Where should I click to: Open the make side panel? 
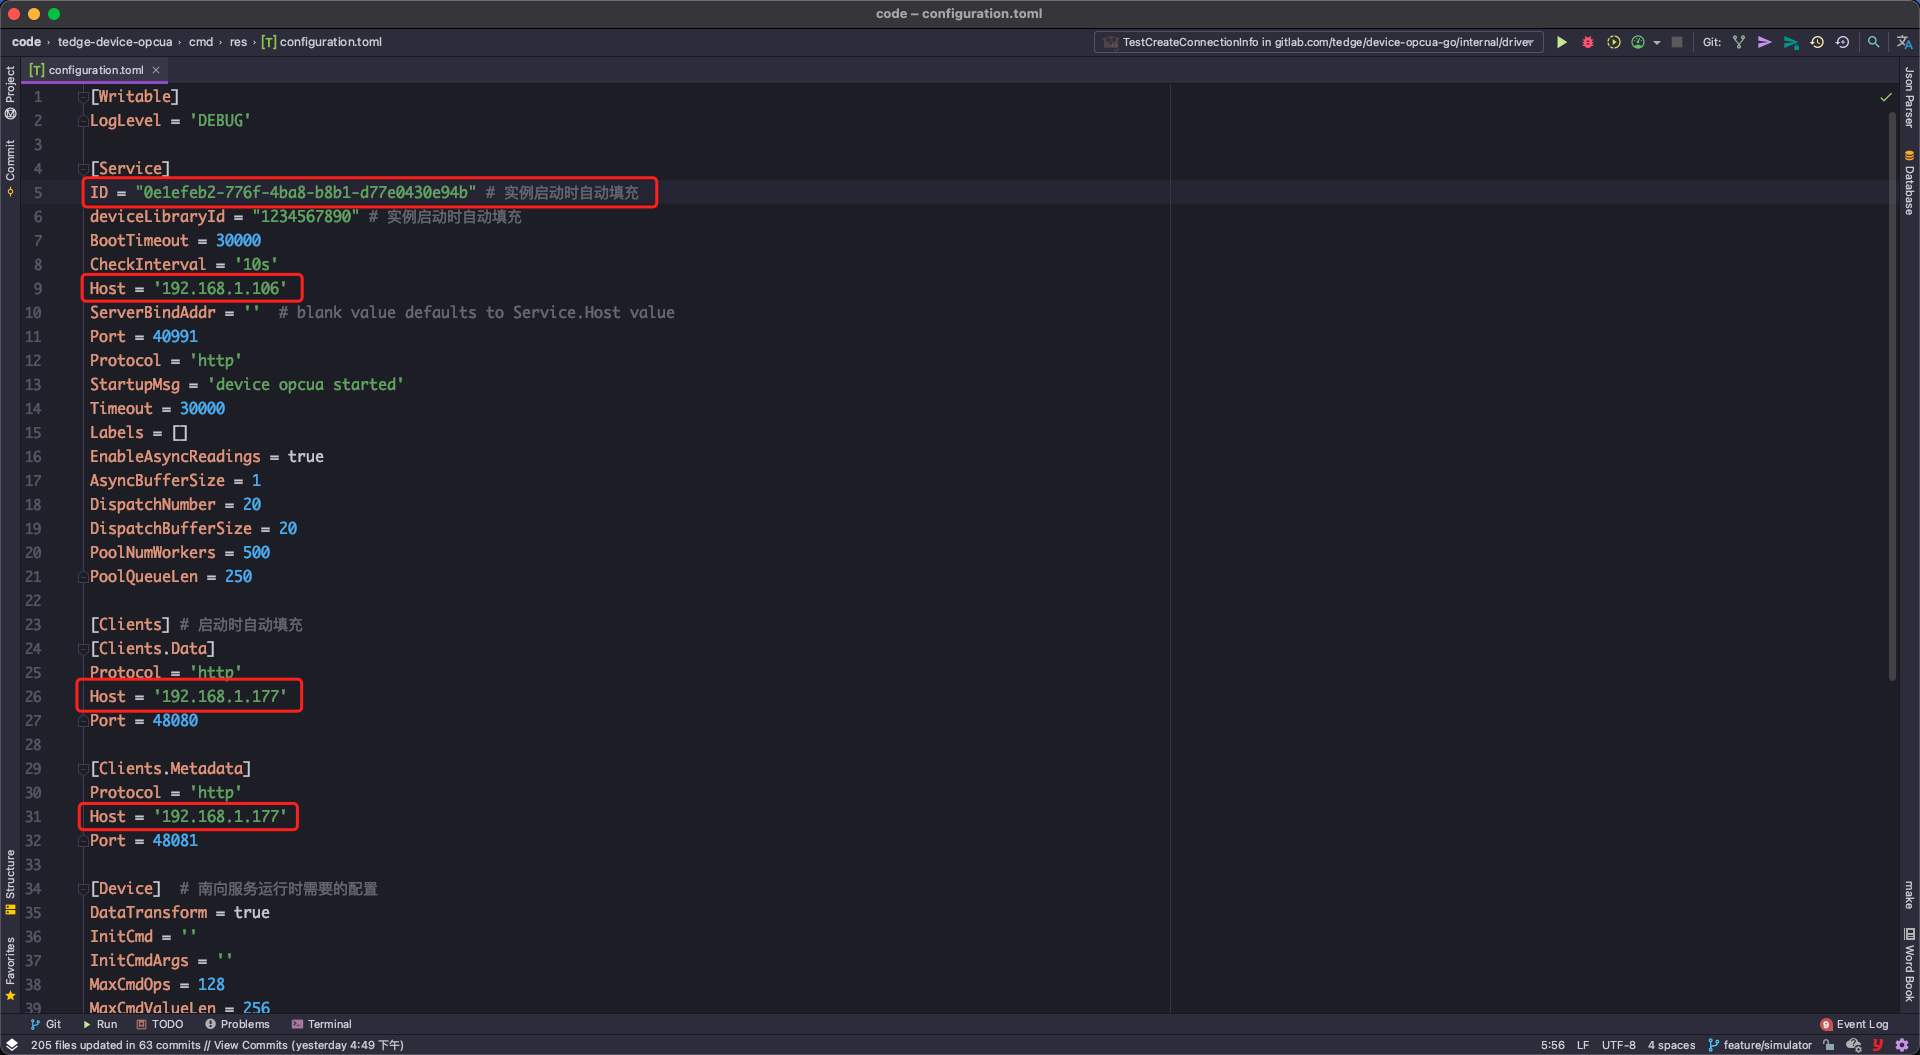(1909, 894)
